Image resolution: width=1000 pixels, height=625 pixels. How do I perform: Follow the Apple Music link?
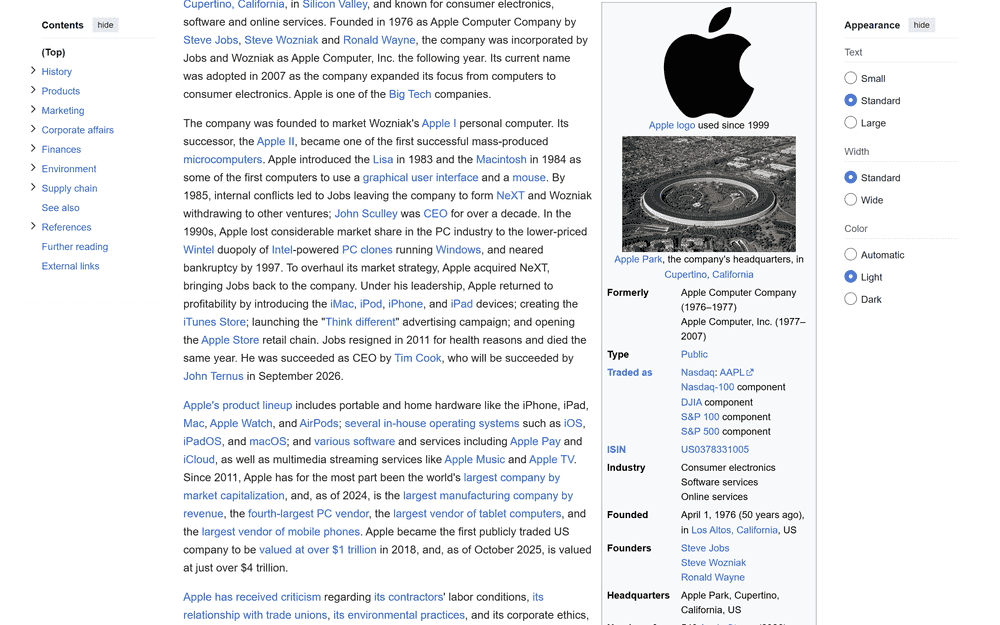coord(474,459)
